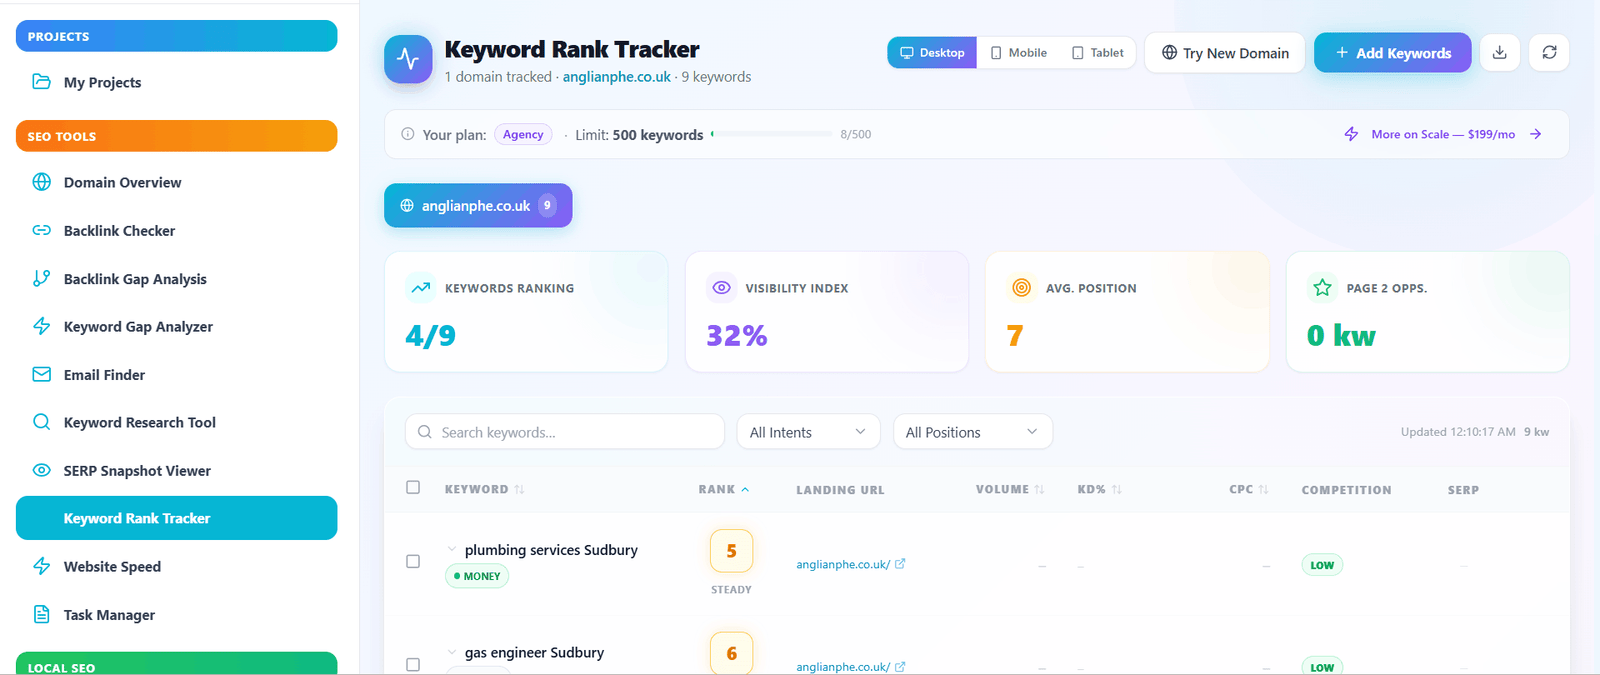
Task: Sort table by Keyword column
Action: [484, 489]
